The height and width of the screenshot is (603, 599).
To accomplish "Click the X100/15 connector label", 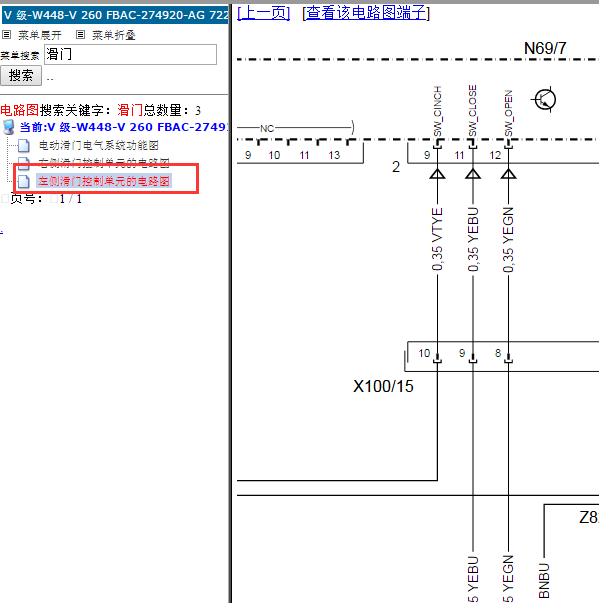I will click(383, 386).
